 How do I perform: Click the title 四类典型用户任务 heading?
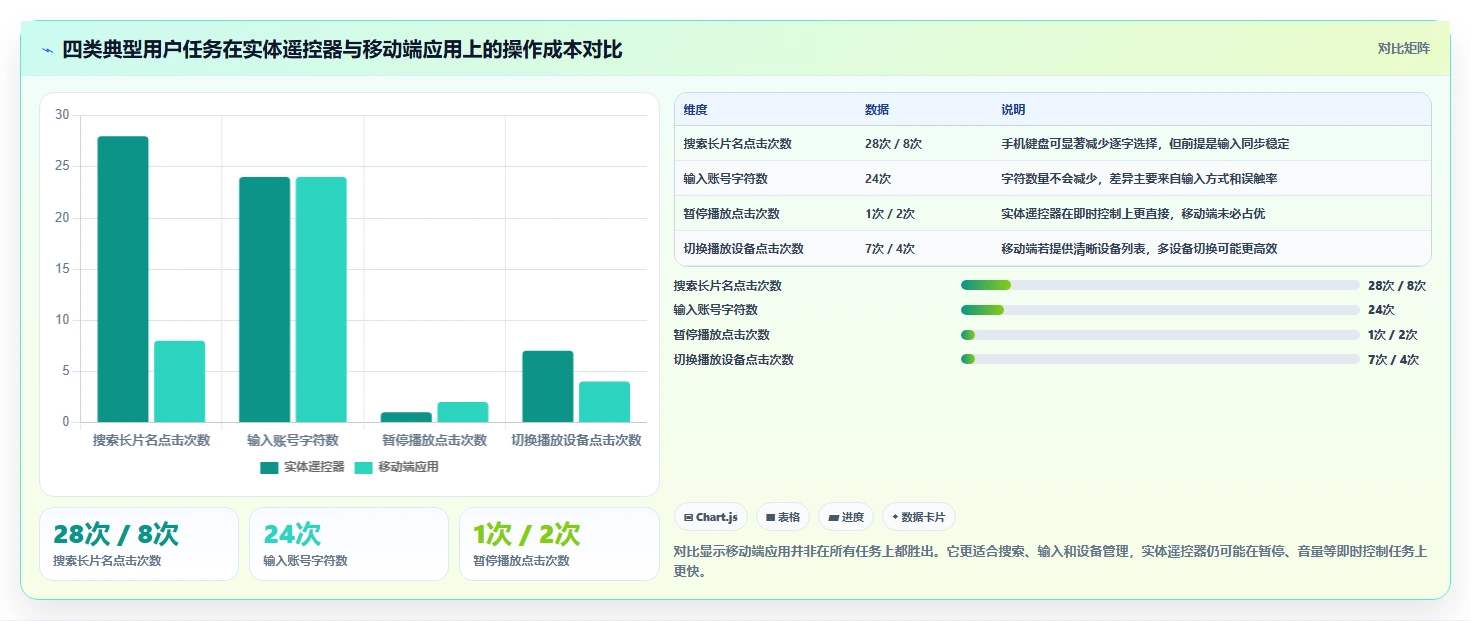pos(342,50)
